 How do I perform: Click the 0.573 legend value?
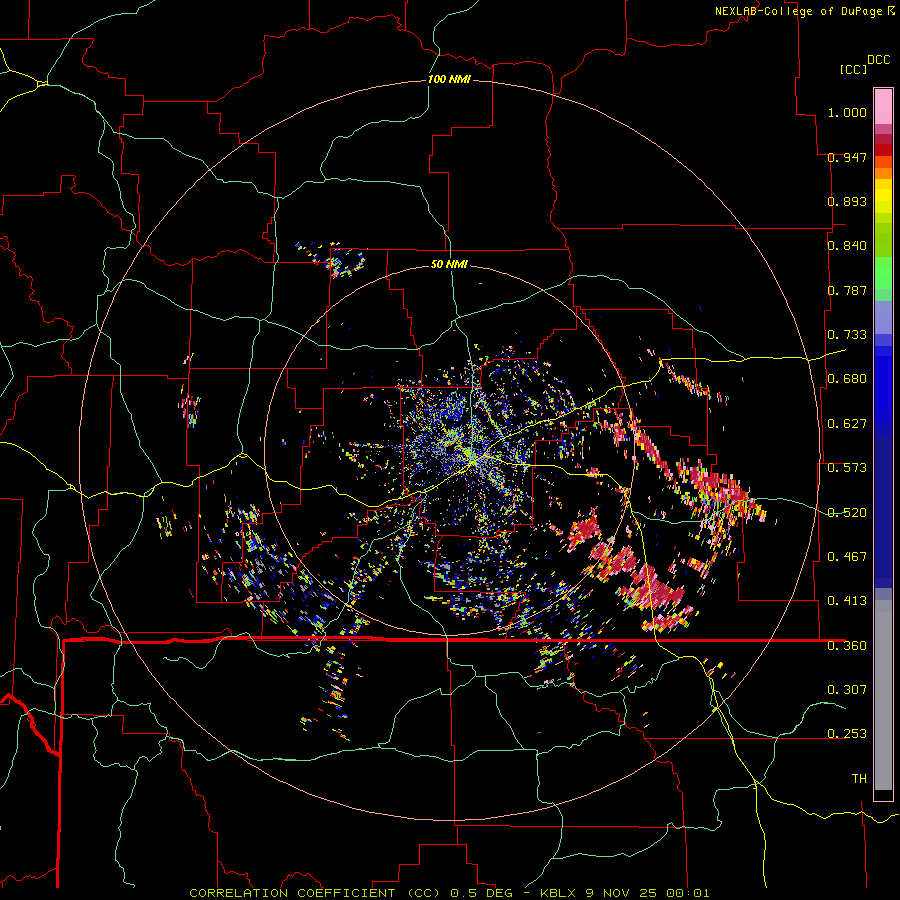coord(847,468)
